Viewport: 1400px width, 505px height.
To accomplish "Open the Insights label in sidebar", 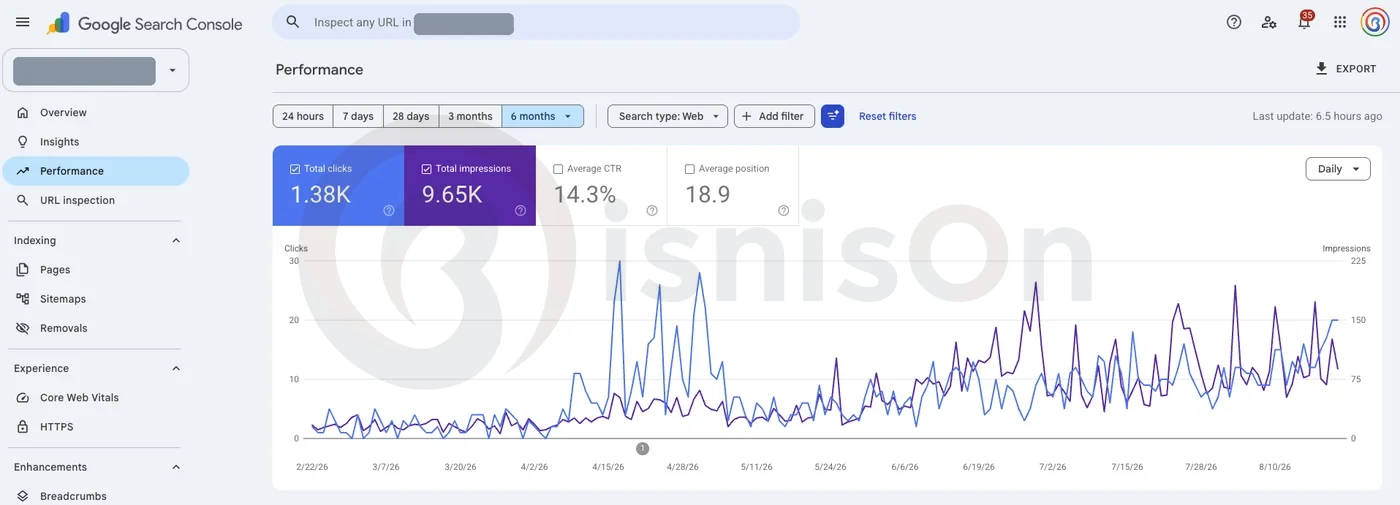I will [60, 142].
